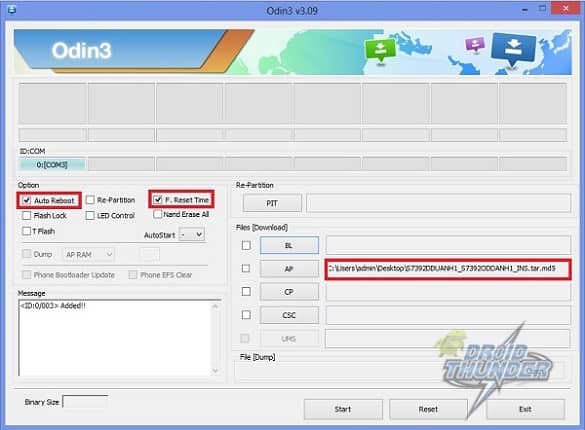Click the Message box scroll up arrow

pyautogui.click(x=215, y=306)
